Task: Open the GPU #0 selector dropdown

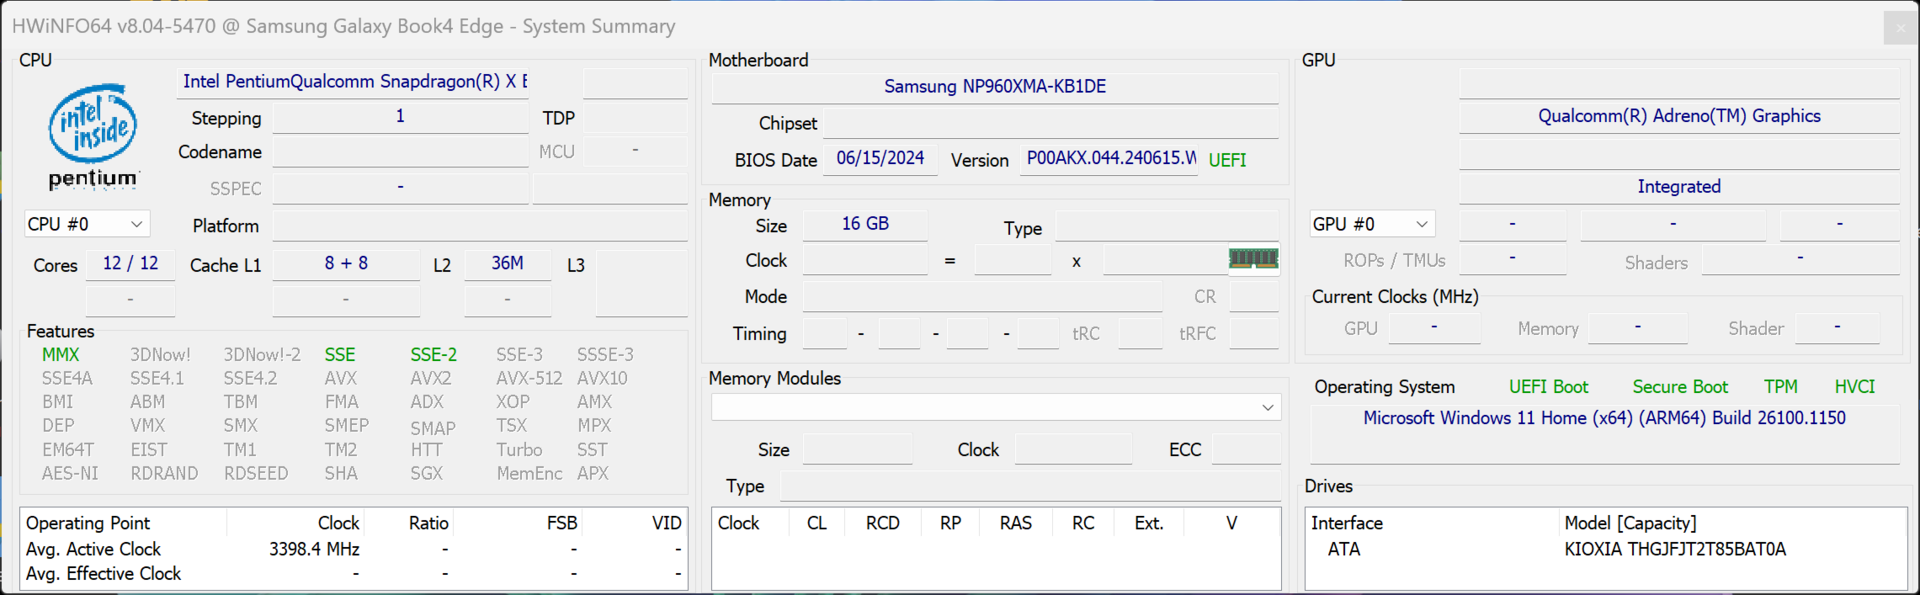Action: pos(1372,224)
